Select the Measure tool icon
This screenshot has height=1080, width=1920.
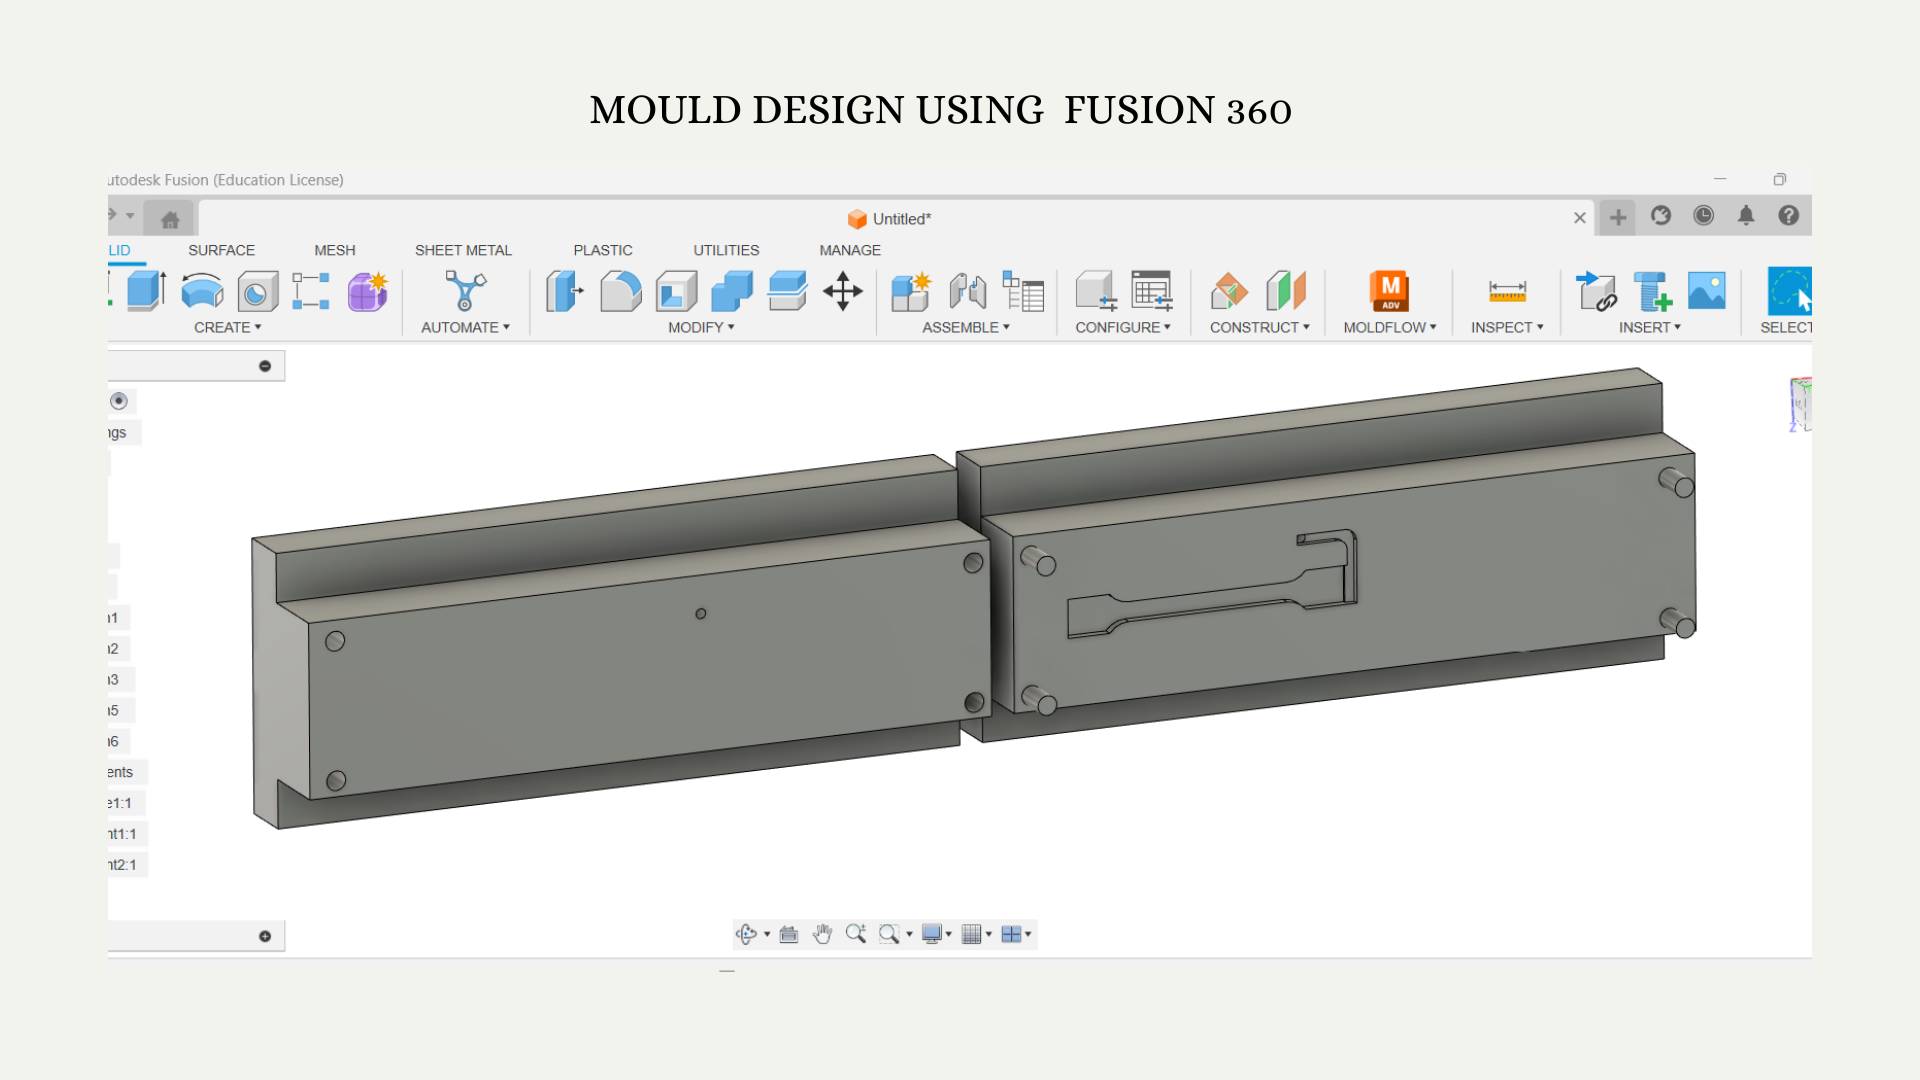pyautogui.click(x=1507, y=291)
